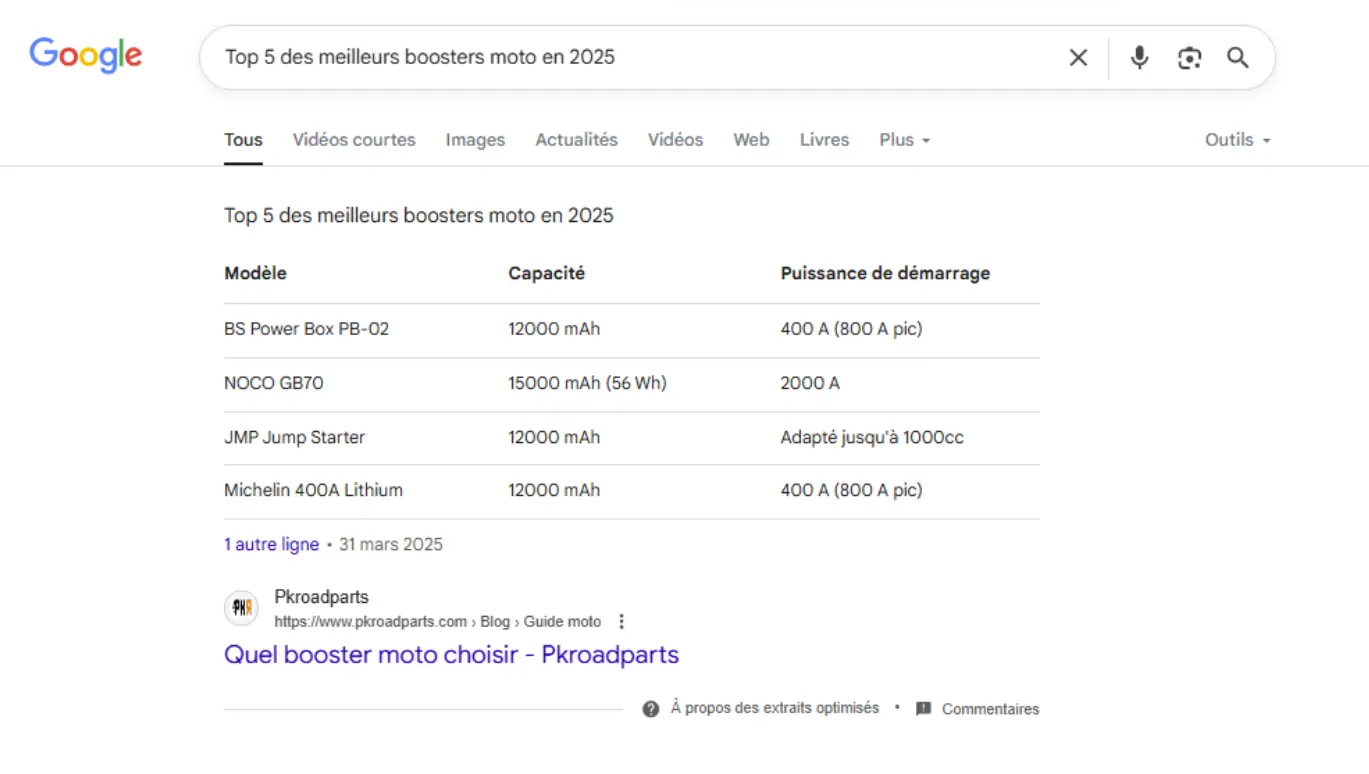Click the snippet heading 'Top 5 des meilleurs boosters'
This screenshot has height=774, width=1369.
coord(419,215)
